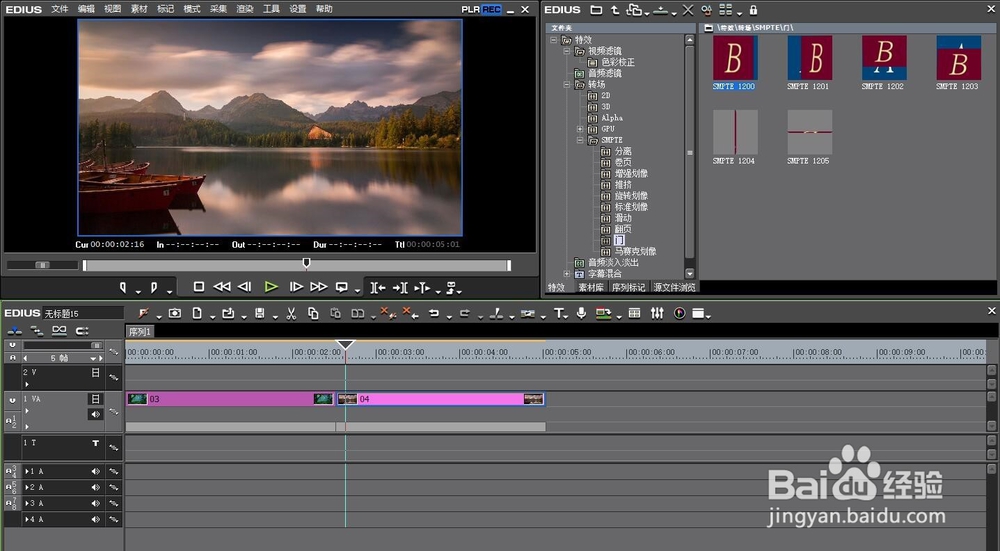The height and width of the screenshot is (551, 1000).
Task: Switch to the 源文件浏览 tab
Action: [674, 288]
